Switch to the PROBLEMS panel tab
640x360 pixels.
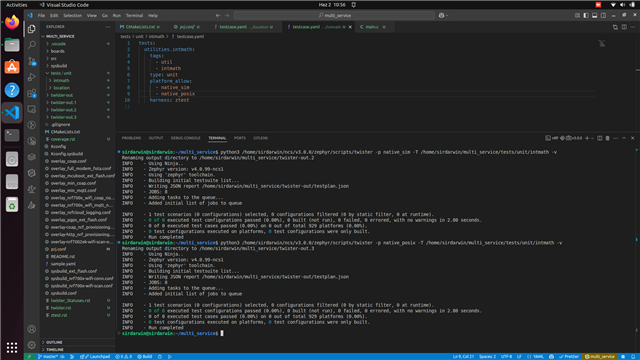click(x=131, y=138)
